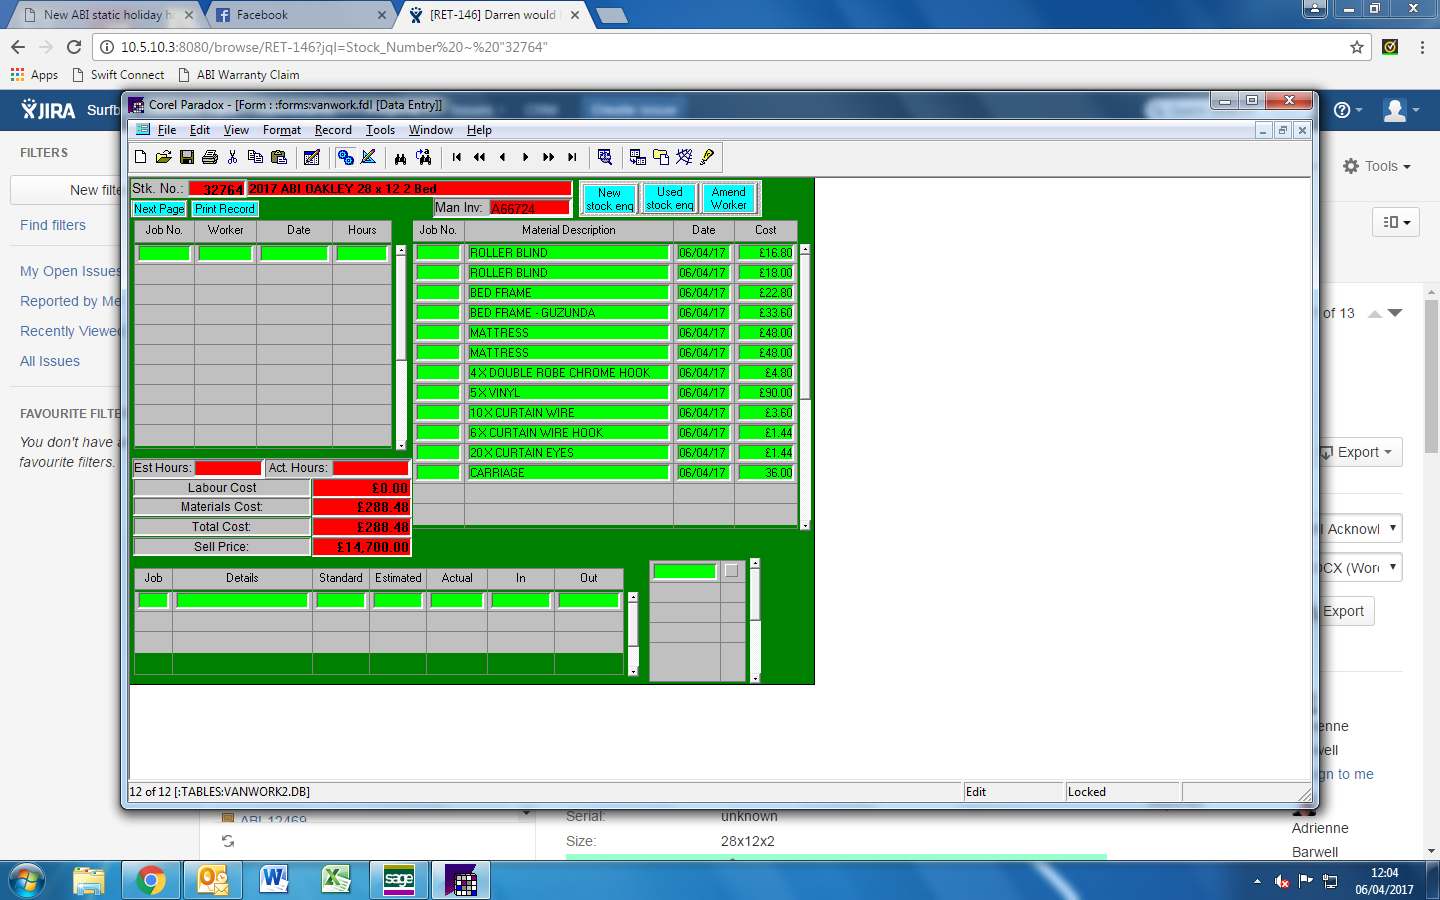Viewport: 1440px width, 900px height.
Task: Click the Man Inv field showing A66724
Action: [530, 208]
